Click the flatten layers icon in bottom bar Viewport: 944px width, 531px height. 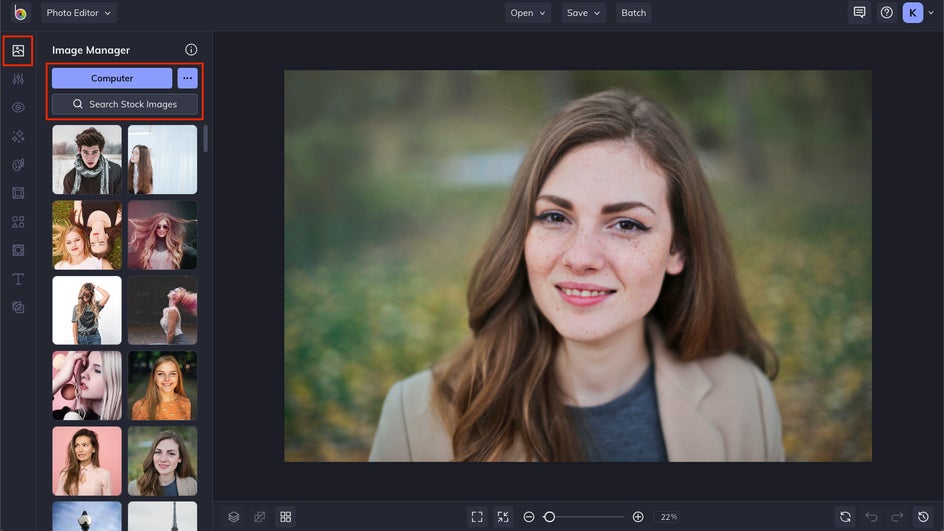click(x=259, y=517)
